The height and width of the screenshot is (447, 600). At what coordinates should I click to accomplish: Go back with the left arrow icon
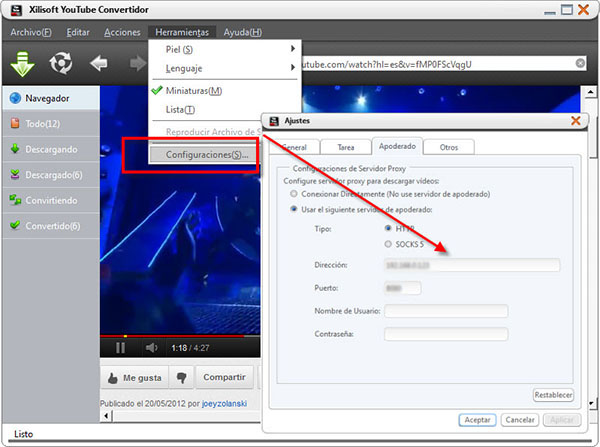[99, 63]
